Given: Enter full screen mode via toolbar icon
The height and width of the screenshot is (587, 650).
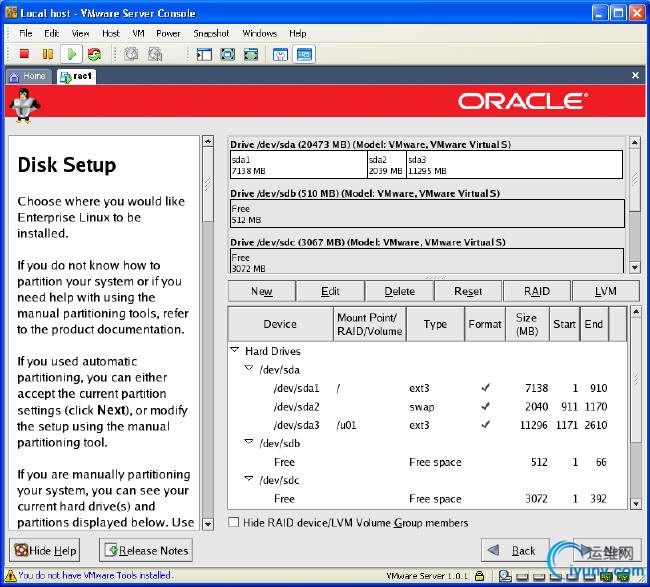Looking at the screenshot, I should coord(228,54).
